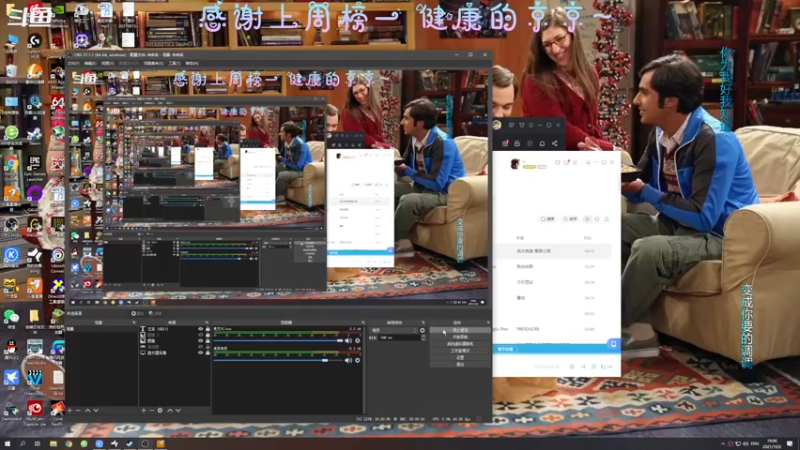Click the 开始录制 start recording button
The width and height of the screenshot is (800, 450).
pyautogui.click(x=460, y=337)
